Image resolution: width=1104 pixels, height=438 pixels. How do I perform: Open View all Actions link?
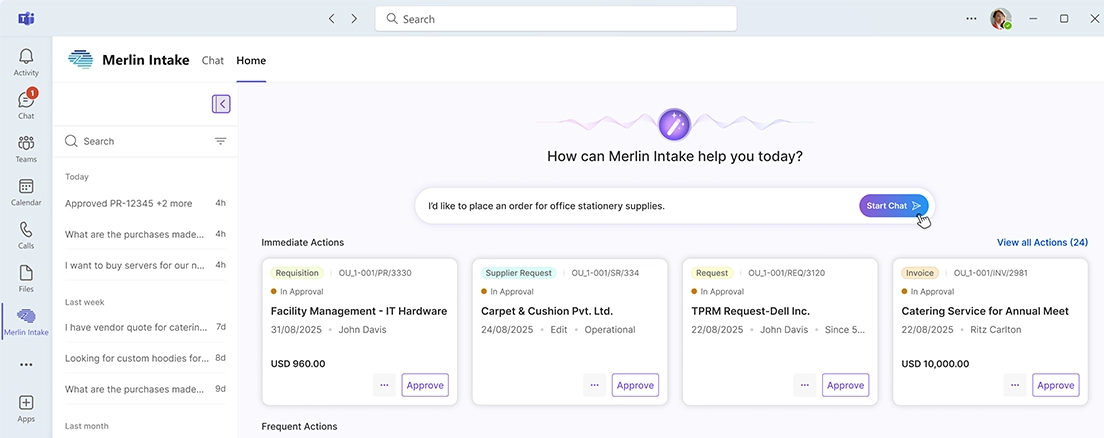[1042, 242]
